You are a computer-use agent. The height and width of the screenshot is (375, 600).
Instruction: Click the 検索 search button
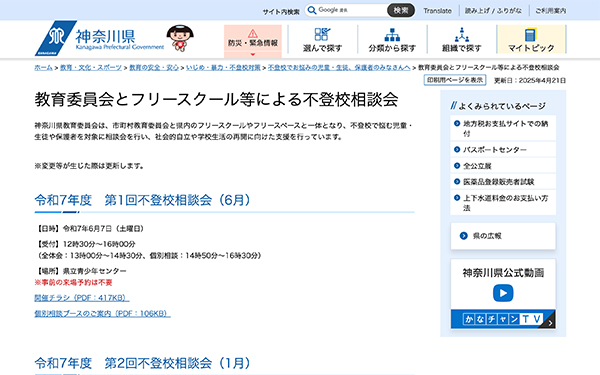(x=401, y=10)
